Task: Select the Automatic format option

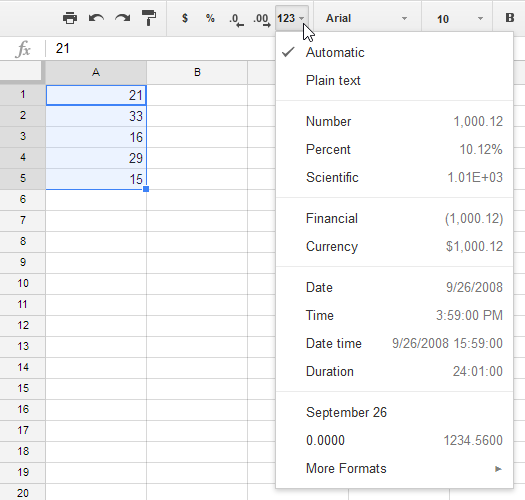Action: (394, 53)
